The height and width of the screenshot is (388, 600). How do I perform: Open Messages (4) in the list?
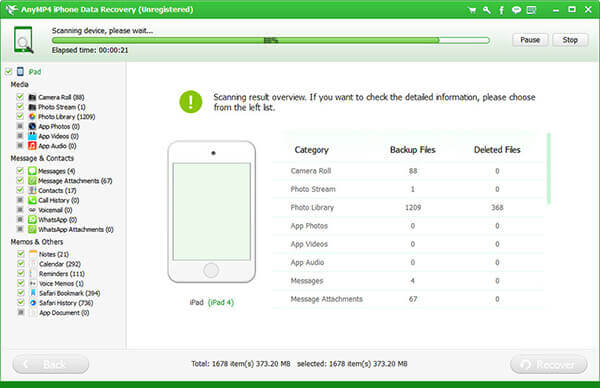(x=57, y=171)
